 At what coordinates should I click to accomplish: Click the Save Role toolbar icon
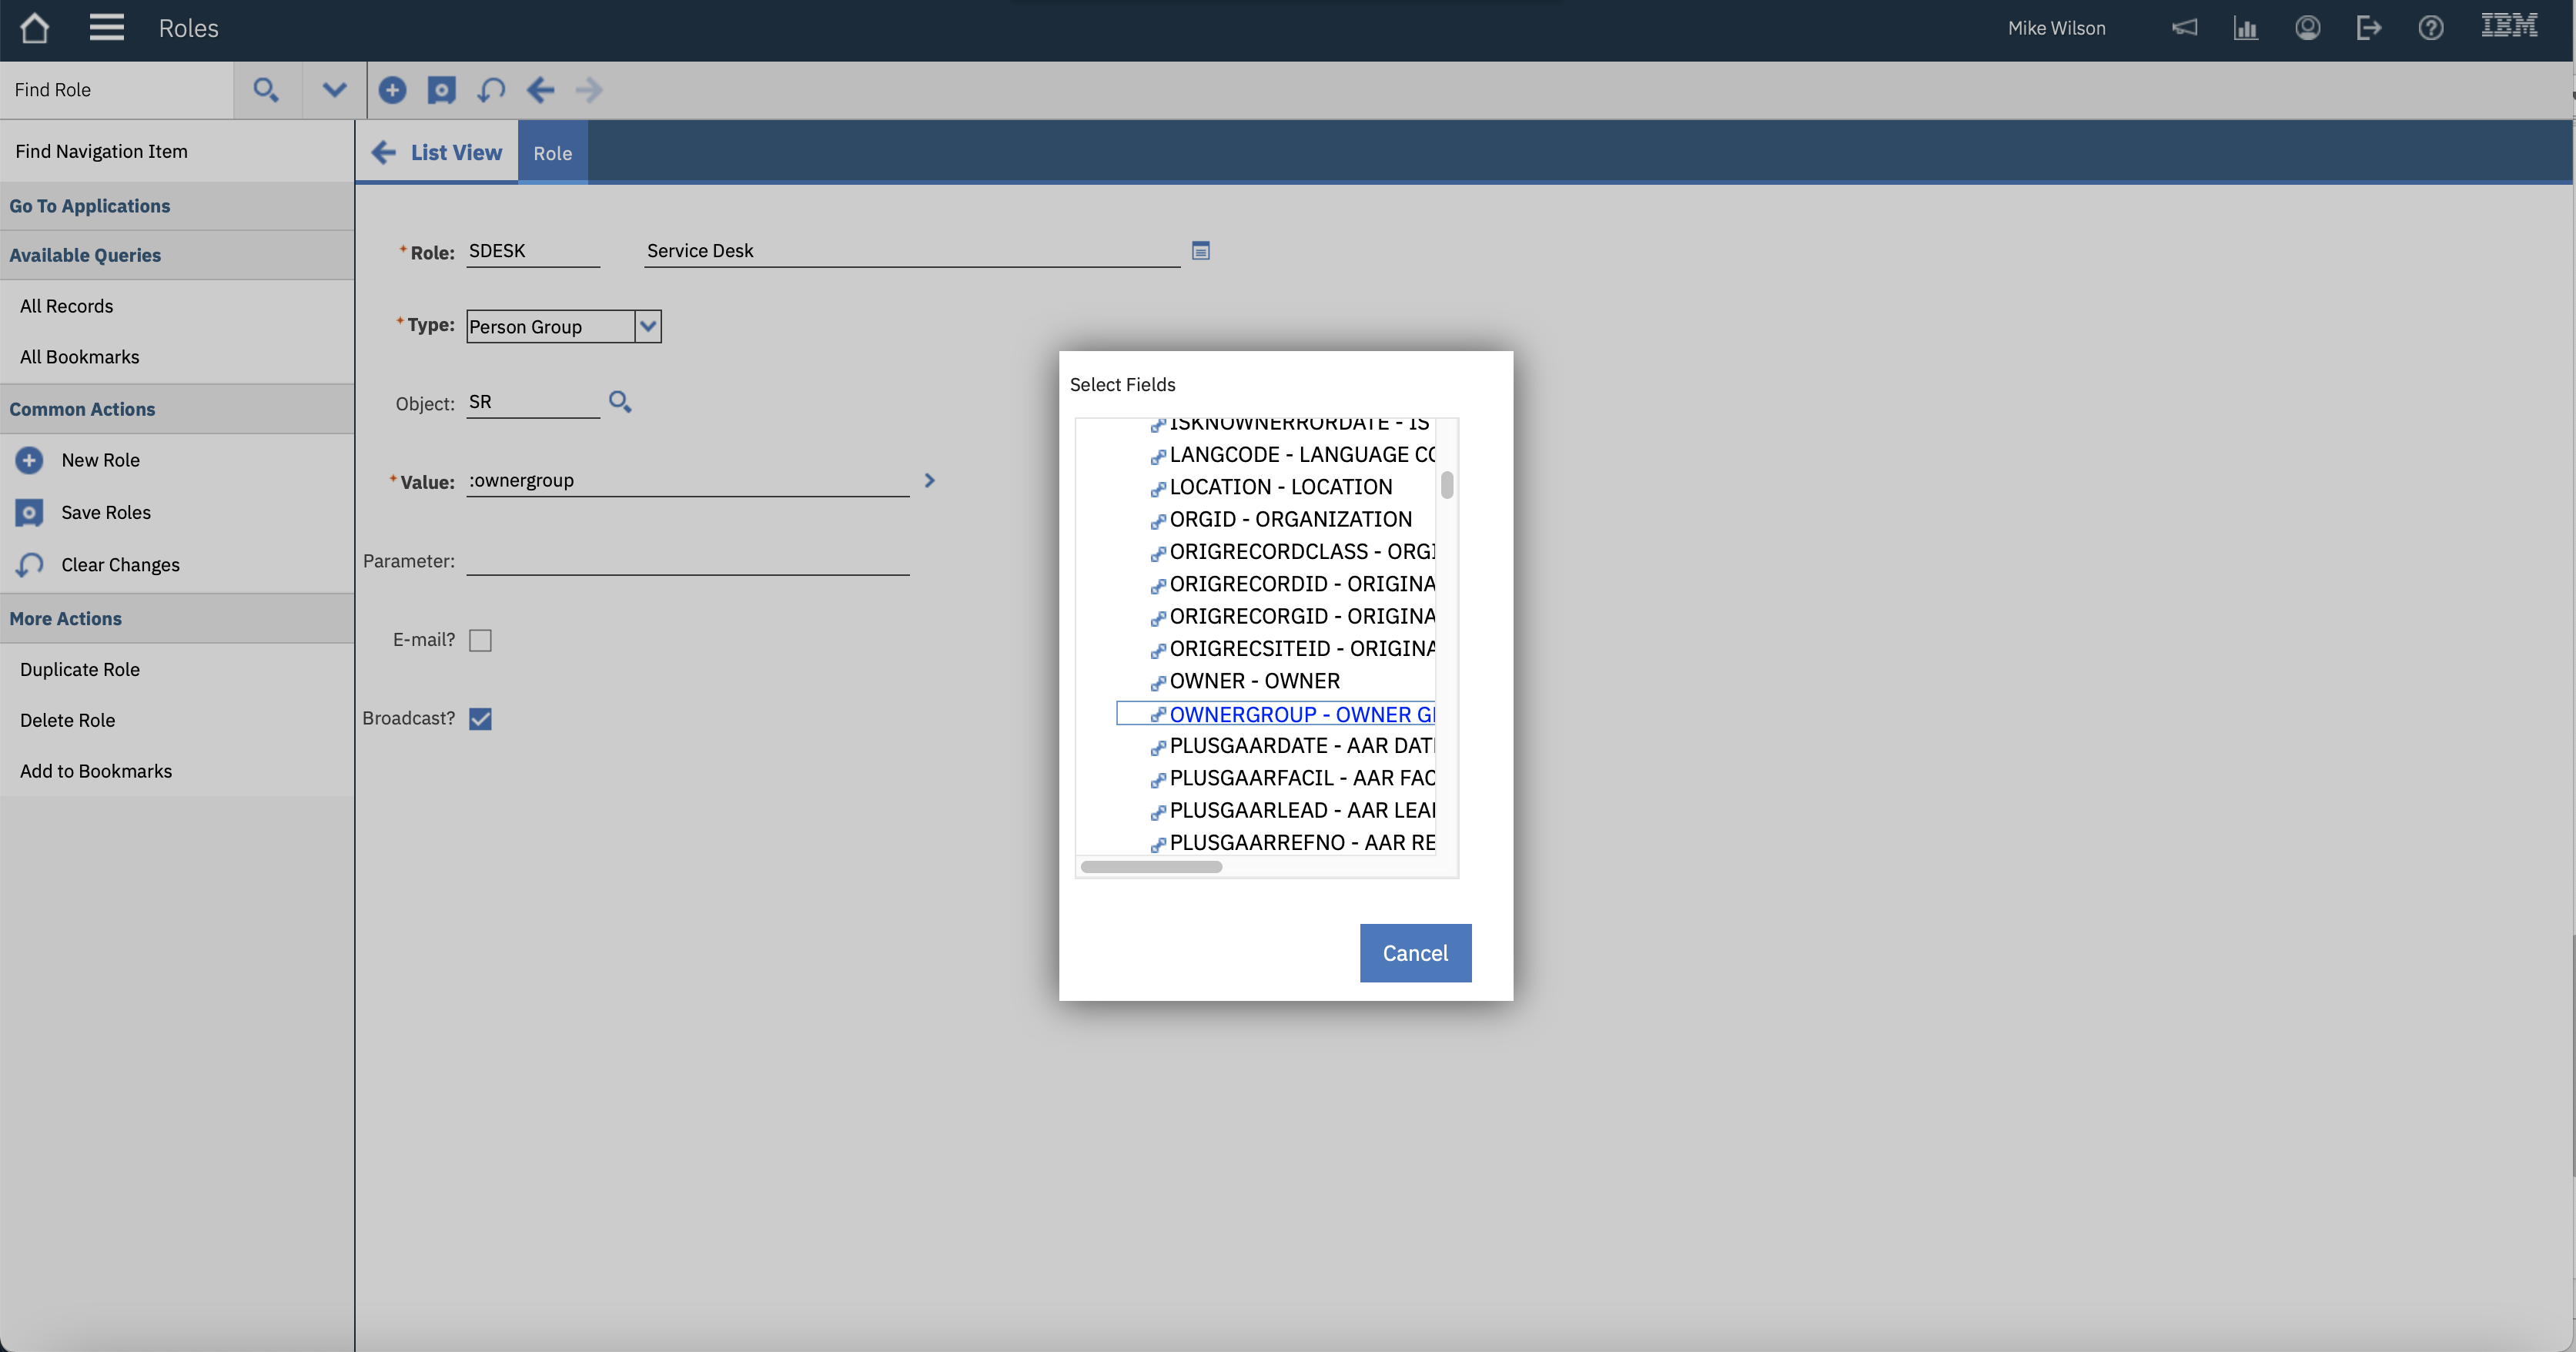(x=441, y=90)
